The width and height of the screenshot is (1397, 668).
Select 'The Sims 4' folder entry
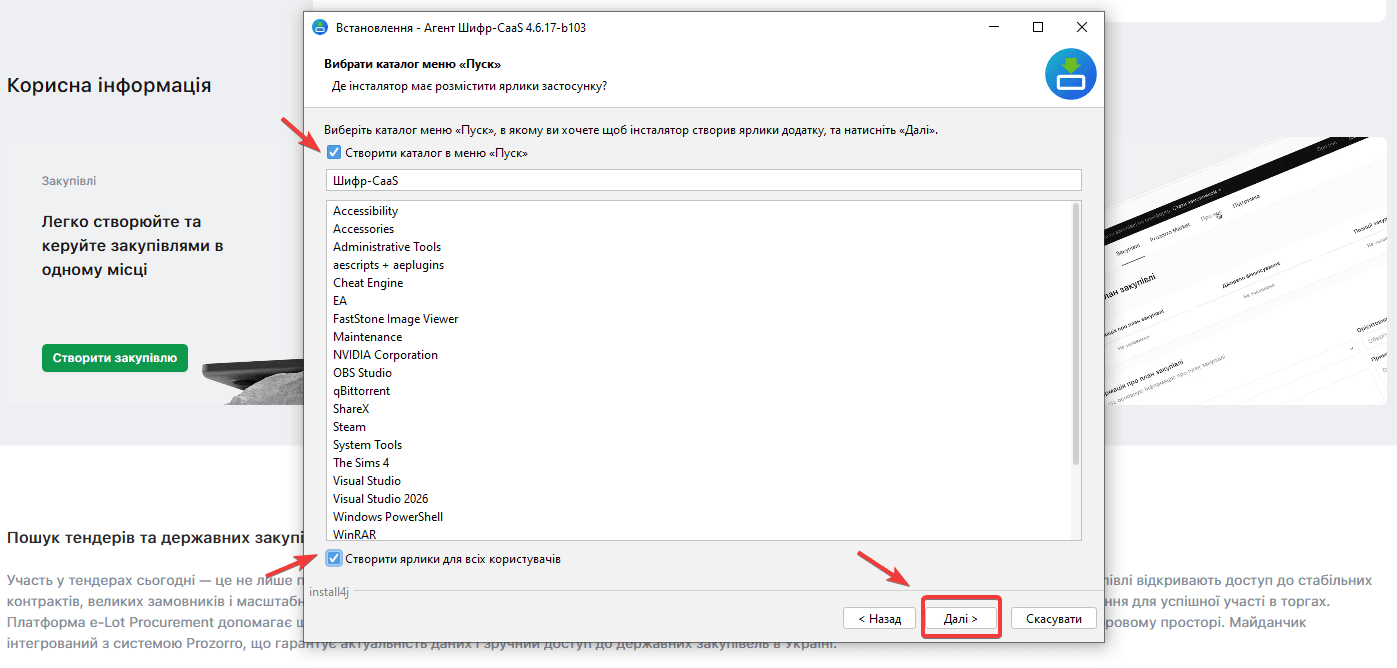(361, 463)
